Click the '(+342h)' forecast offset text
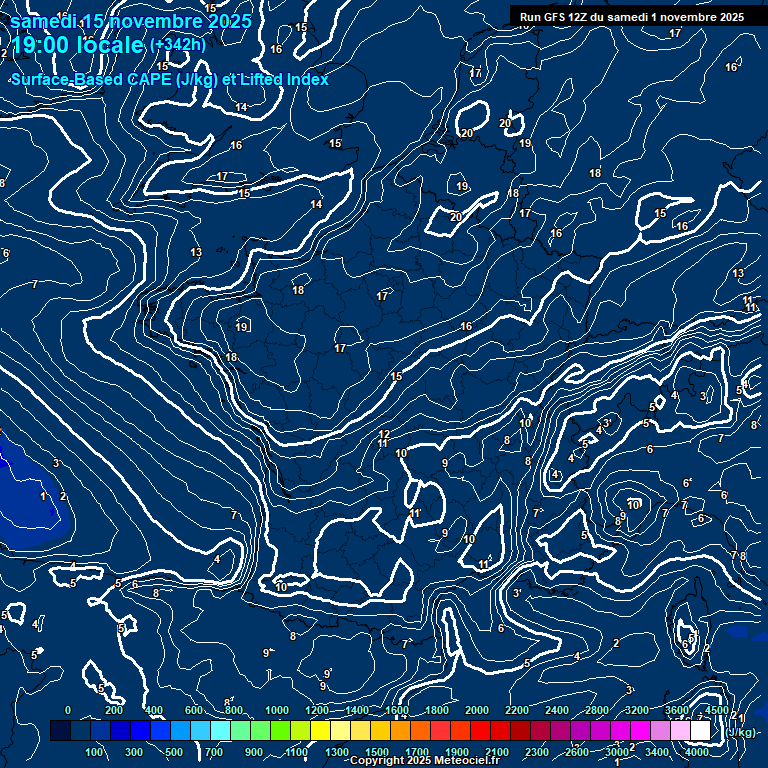This screenshot has width=768, height=768. pyautogui.click(x=177, y=45)
